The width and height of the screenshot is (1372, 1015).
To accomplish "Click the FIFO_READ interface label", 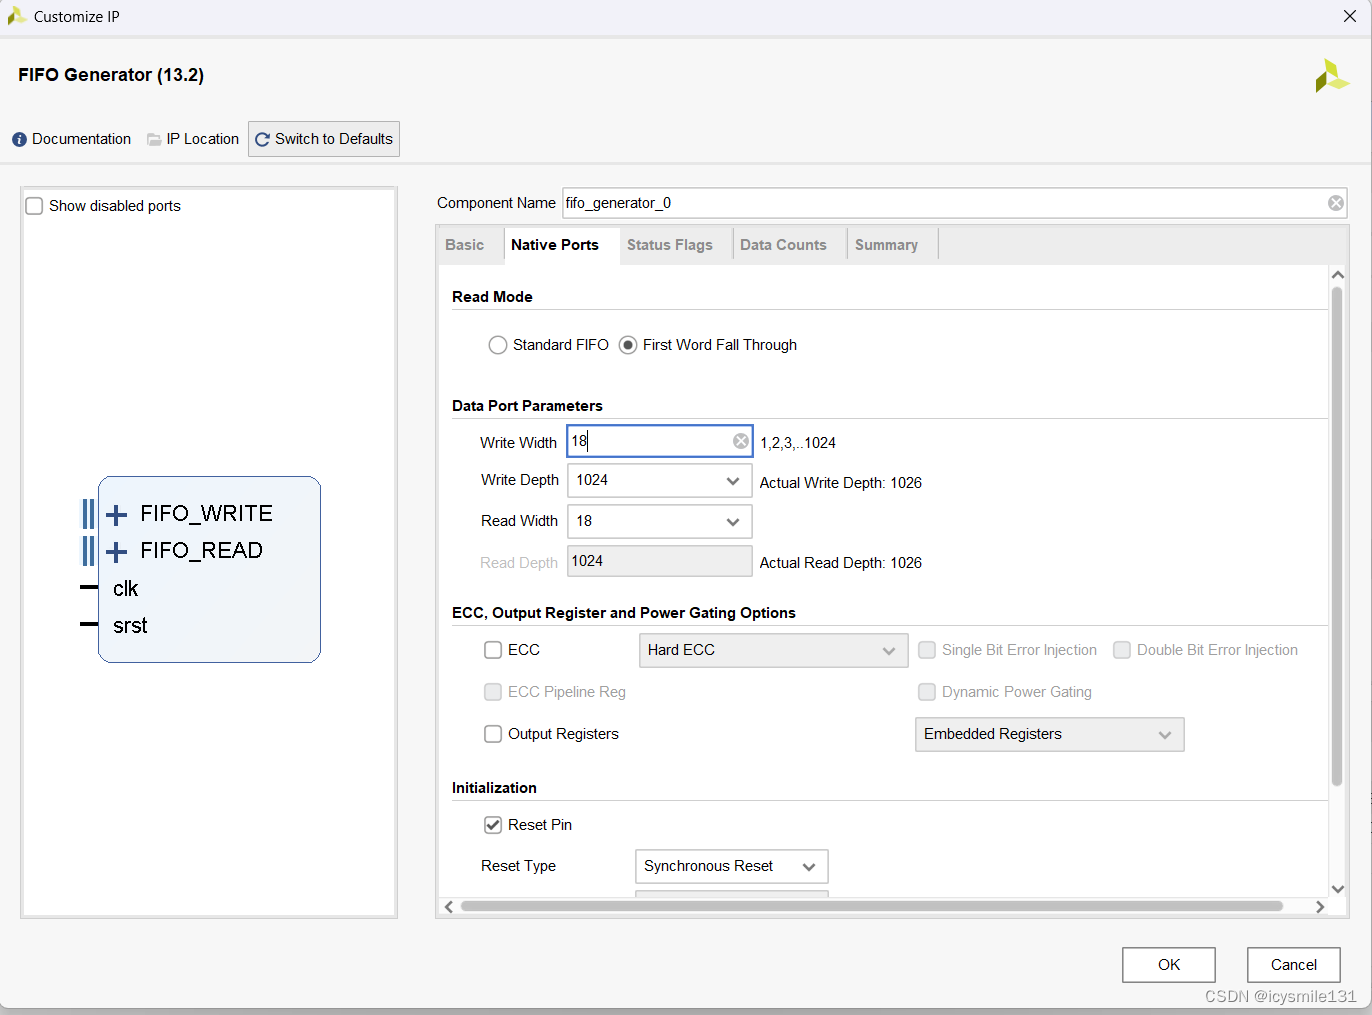I will [x=202, y=551].
